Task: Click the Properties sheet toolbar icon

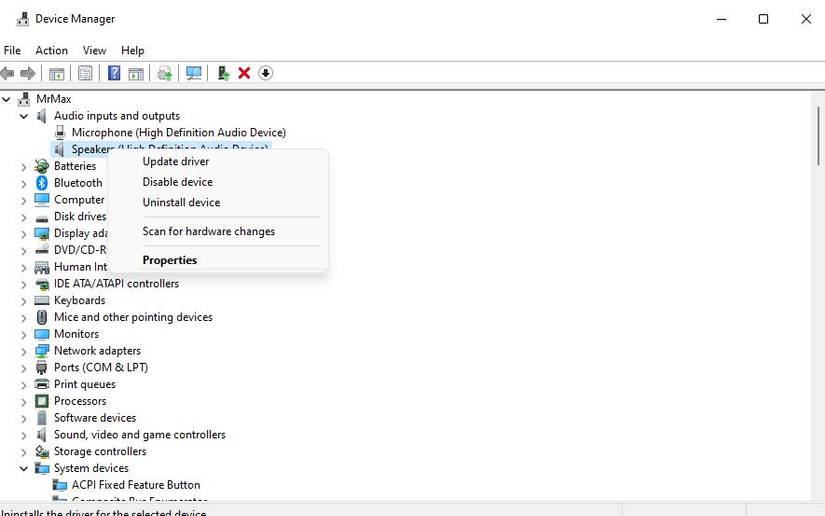Action: [85, 73]
